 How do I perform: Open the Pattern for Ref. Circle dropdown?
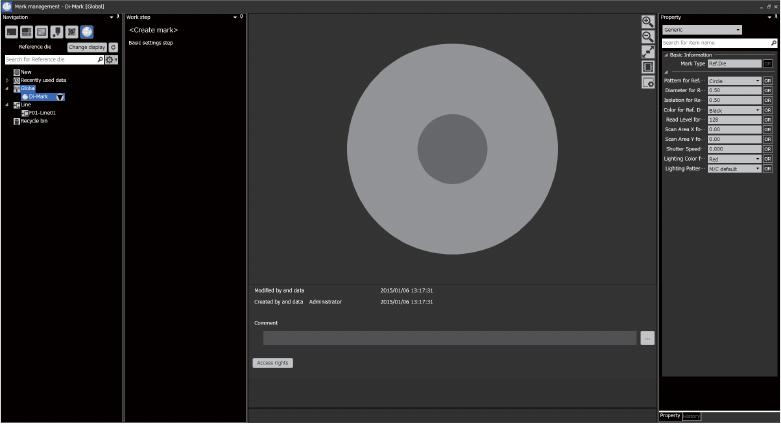735,81
